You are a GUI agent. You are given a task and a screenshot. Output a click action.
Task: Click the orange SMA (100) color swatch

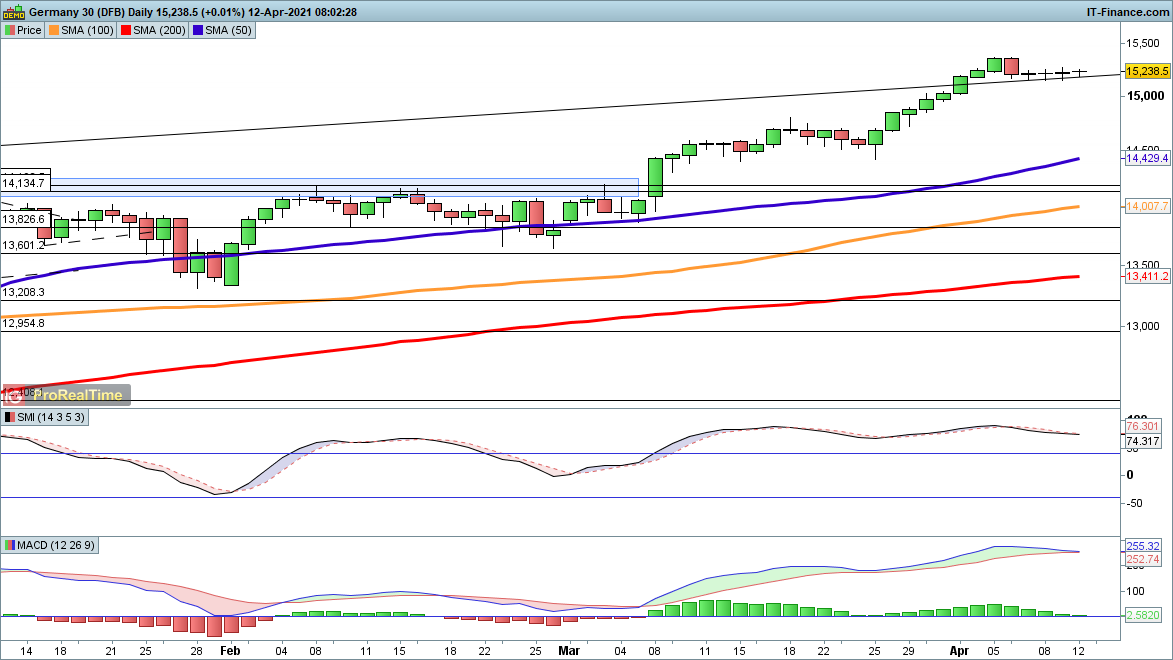[55, 30]
